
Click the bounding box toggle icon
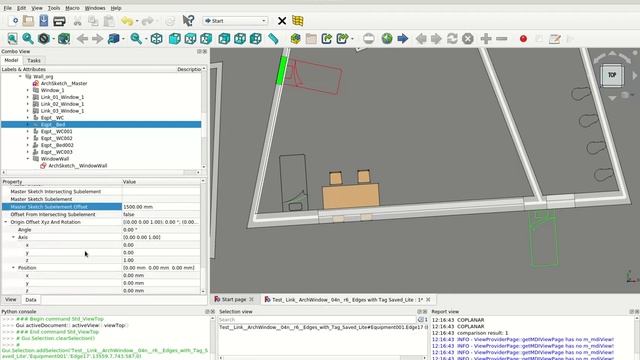64,39
